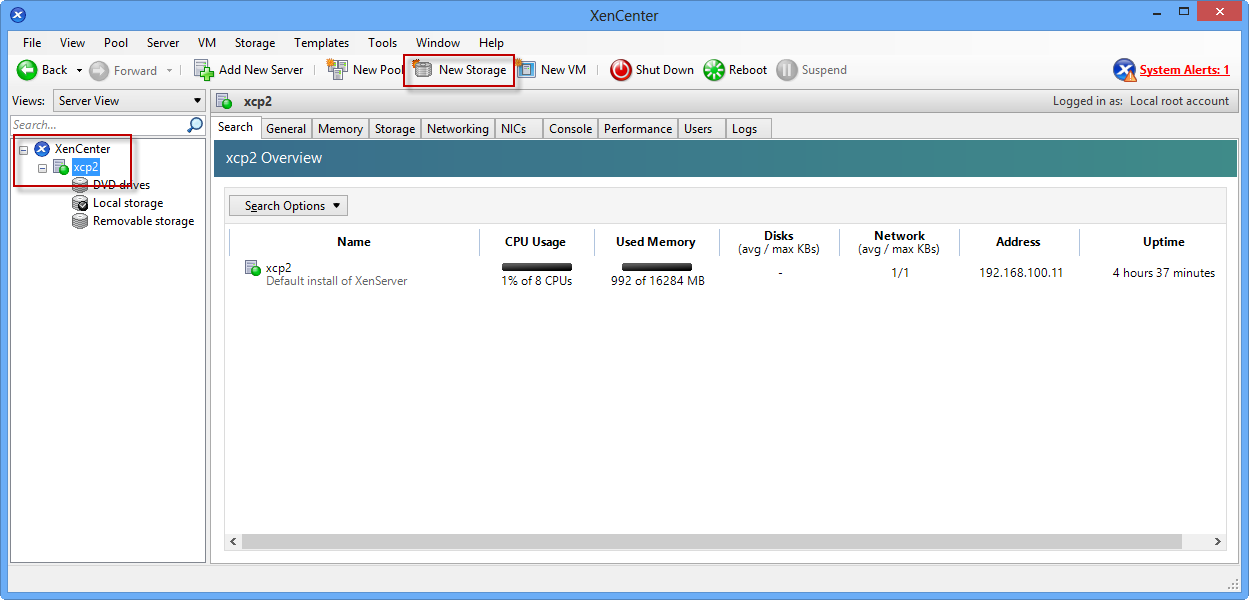Click the xcp2 server icon in tree
Screen dimensions: 1249x600
point(61,167)
